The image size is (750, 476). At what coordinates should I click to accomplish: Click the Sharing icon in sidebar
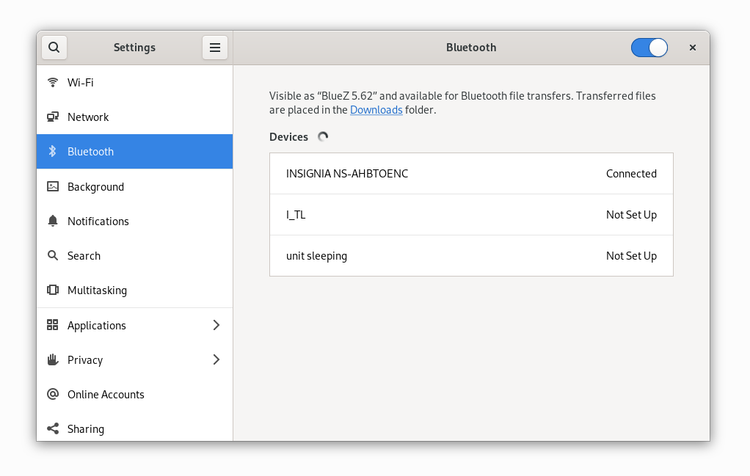[53, 428]
